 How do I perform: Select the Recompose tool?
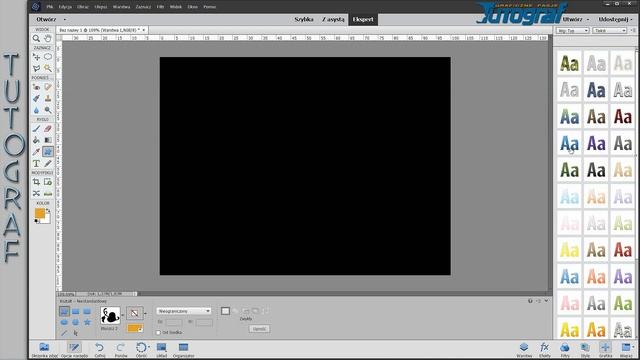tap(48, 182)
